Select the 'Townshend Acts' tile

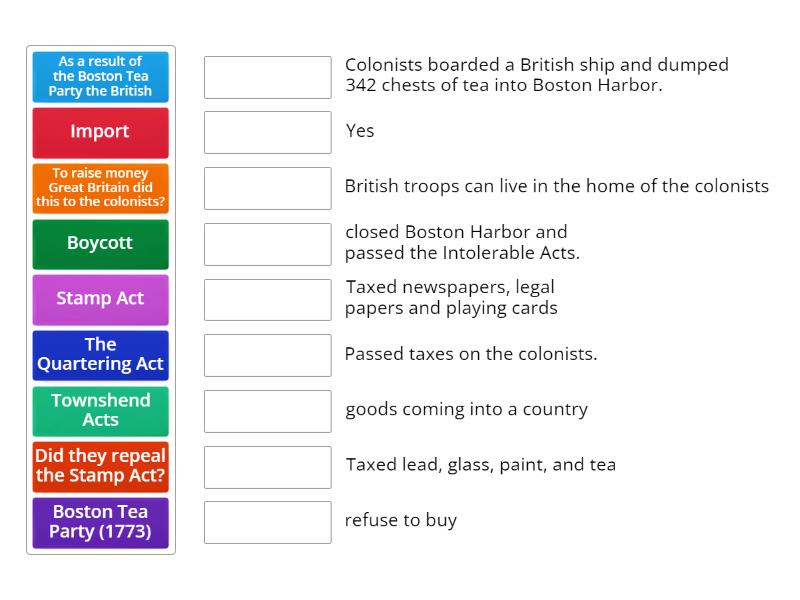tap(100, 411)
